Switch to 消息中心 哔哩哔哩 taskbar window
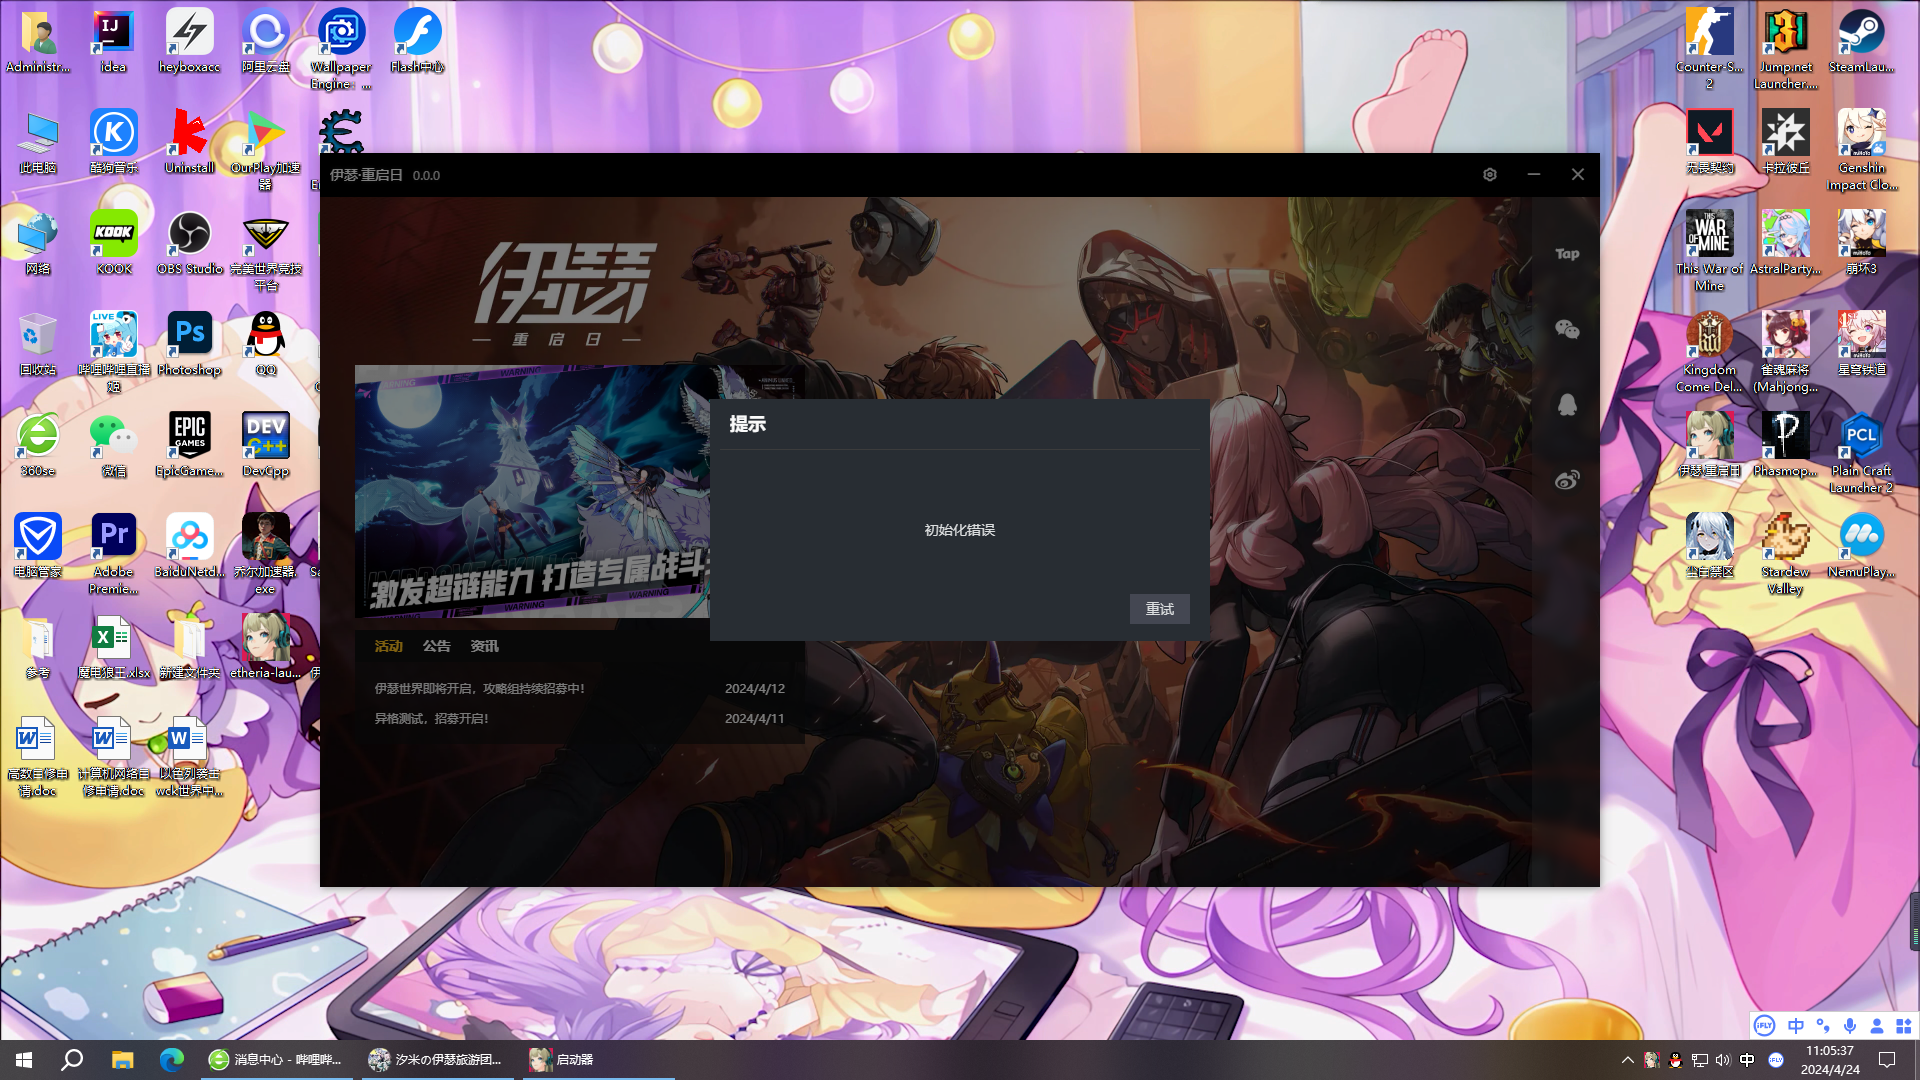 pyautogui.click(x=275, y=1060)
